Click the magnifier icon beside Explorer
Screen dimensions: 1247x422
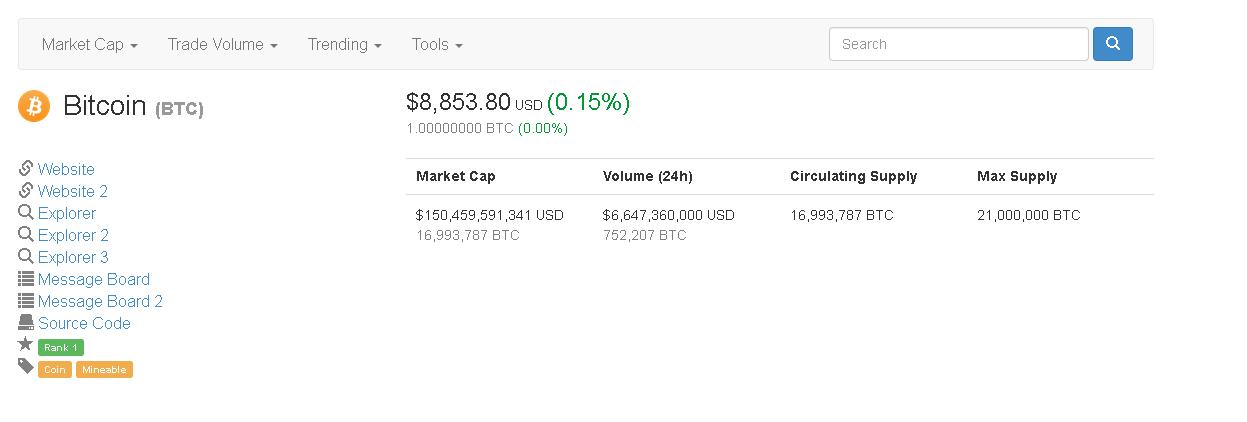tap(26, 213)
